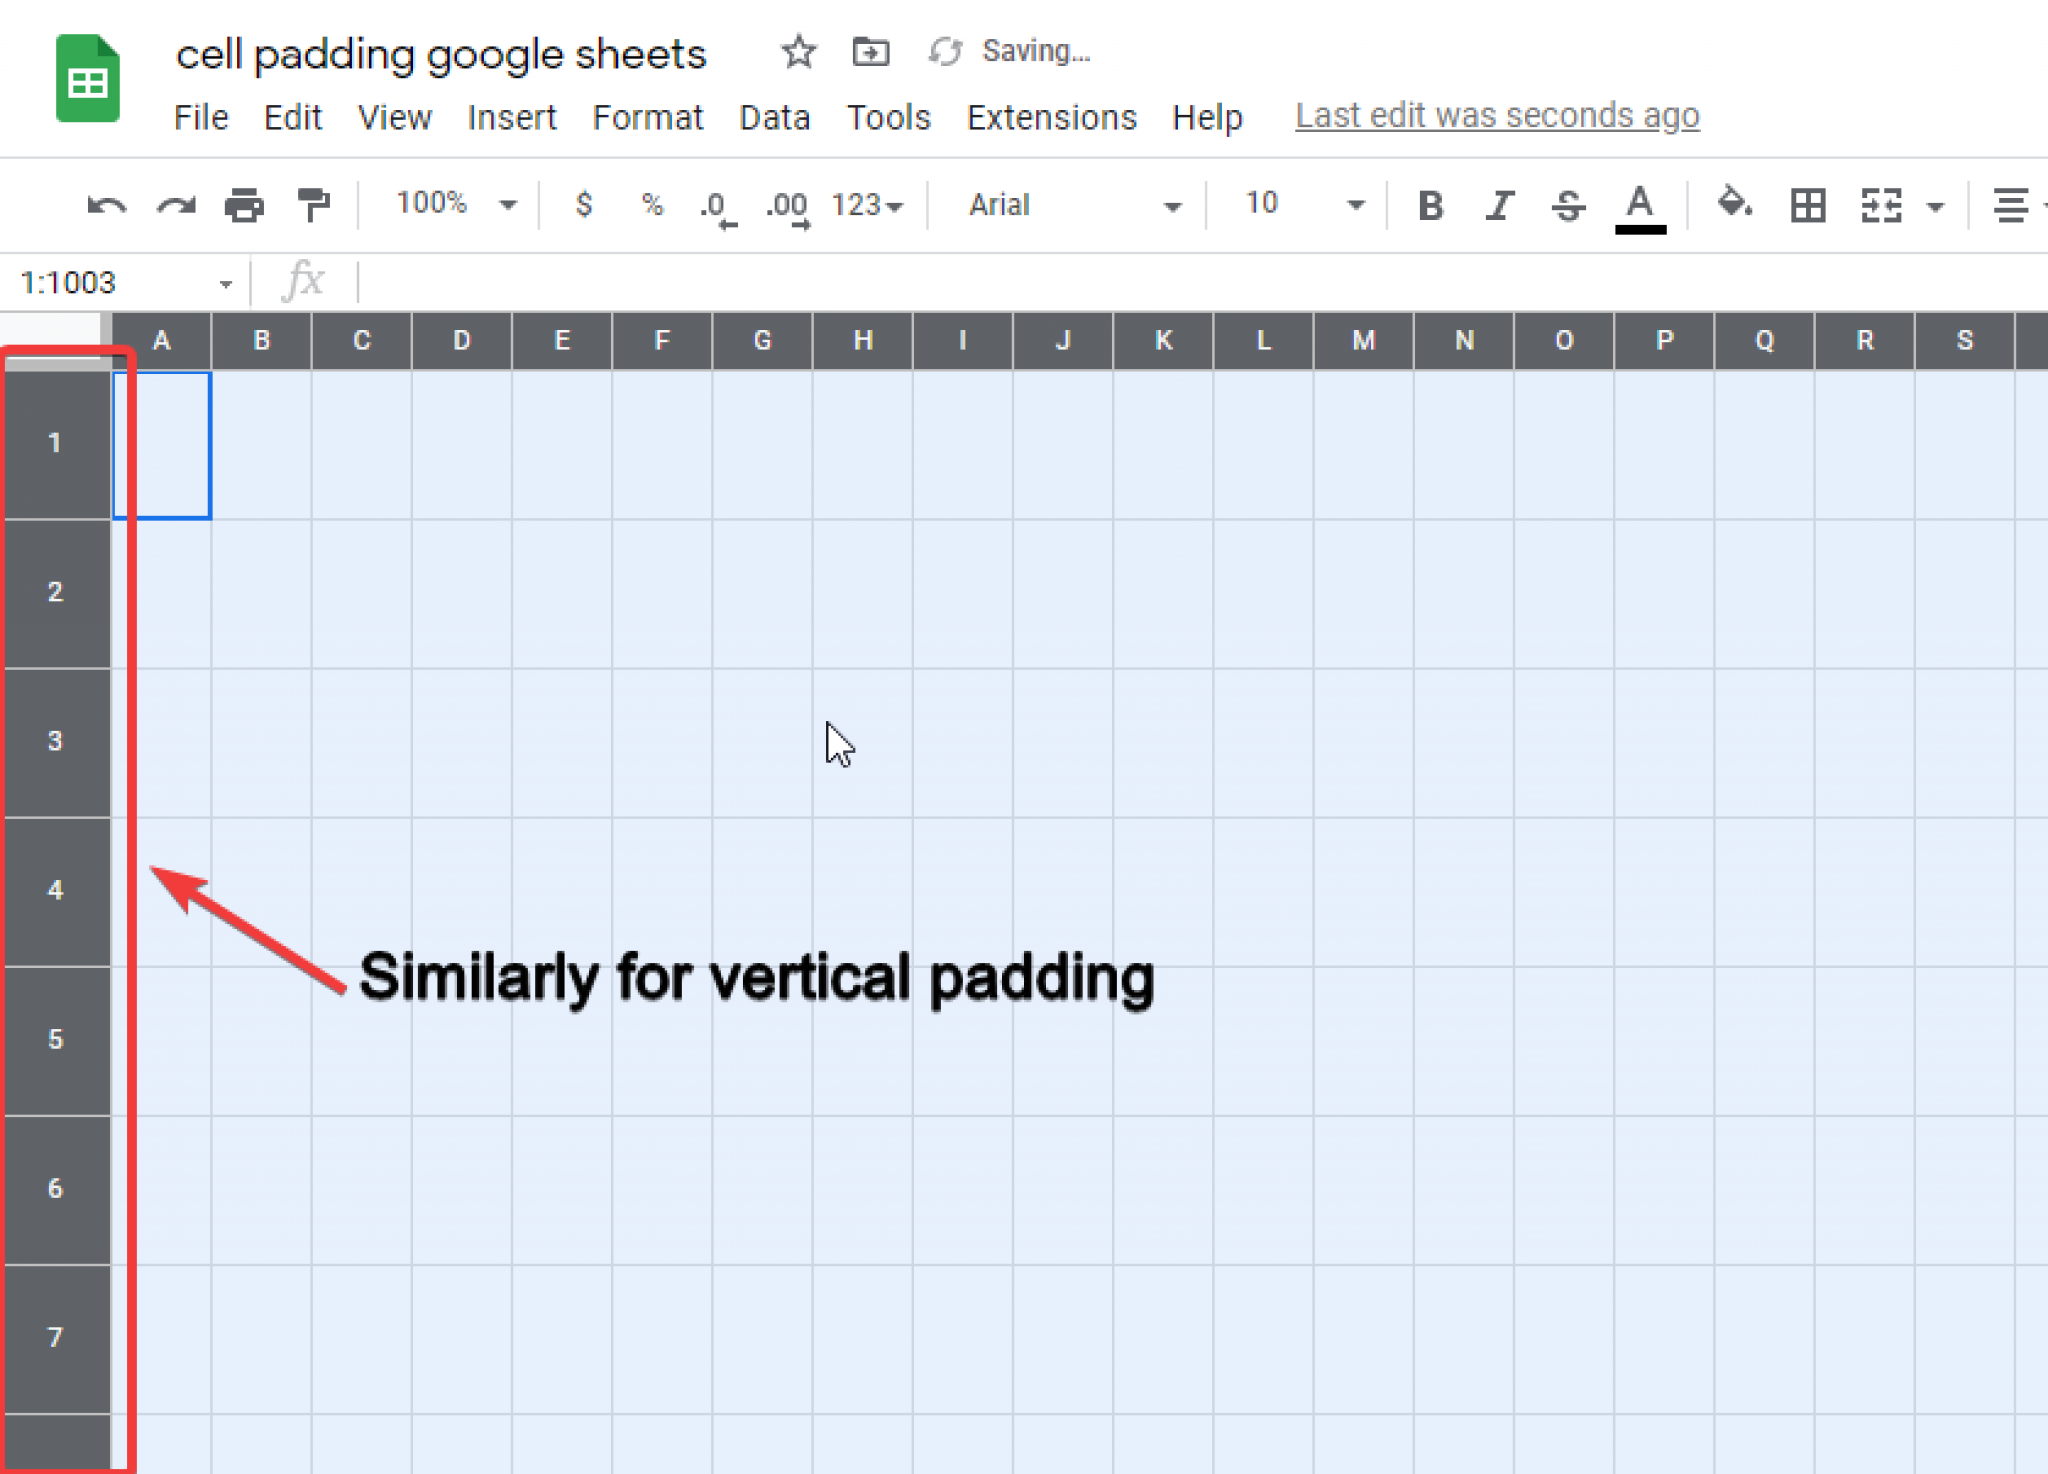Toggle bold formatting
2048x1474 pixels.
1430,205
